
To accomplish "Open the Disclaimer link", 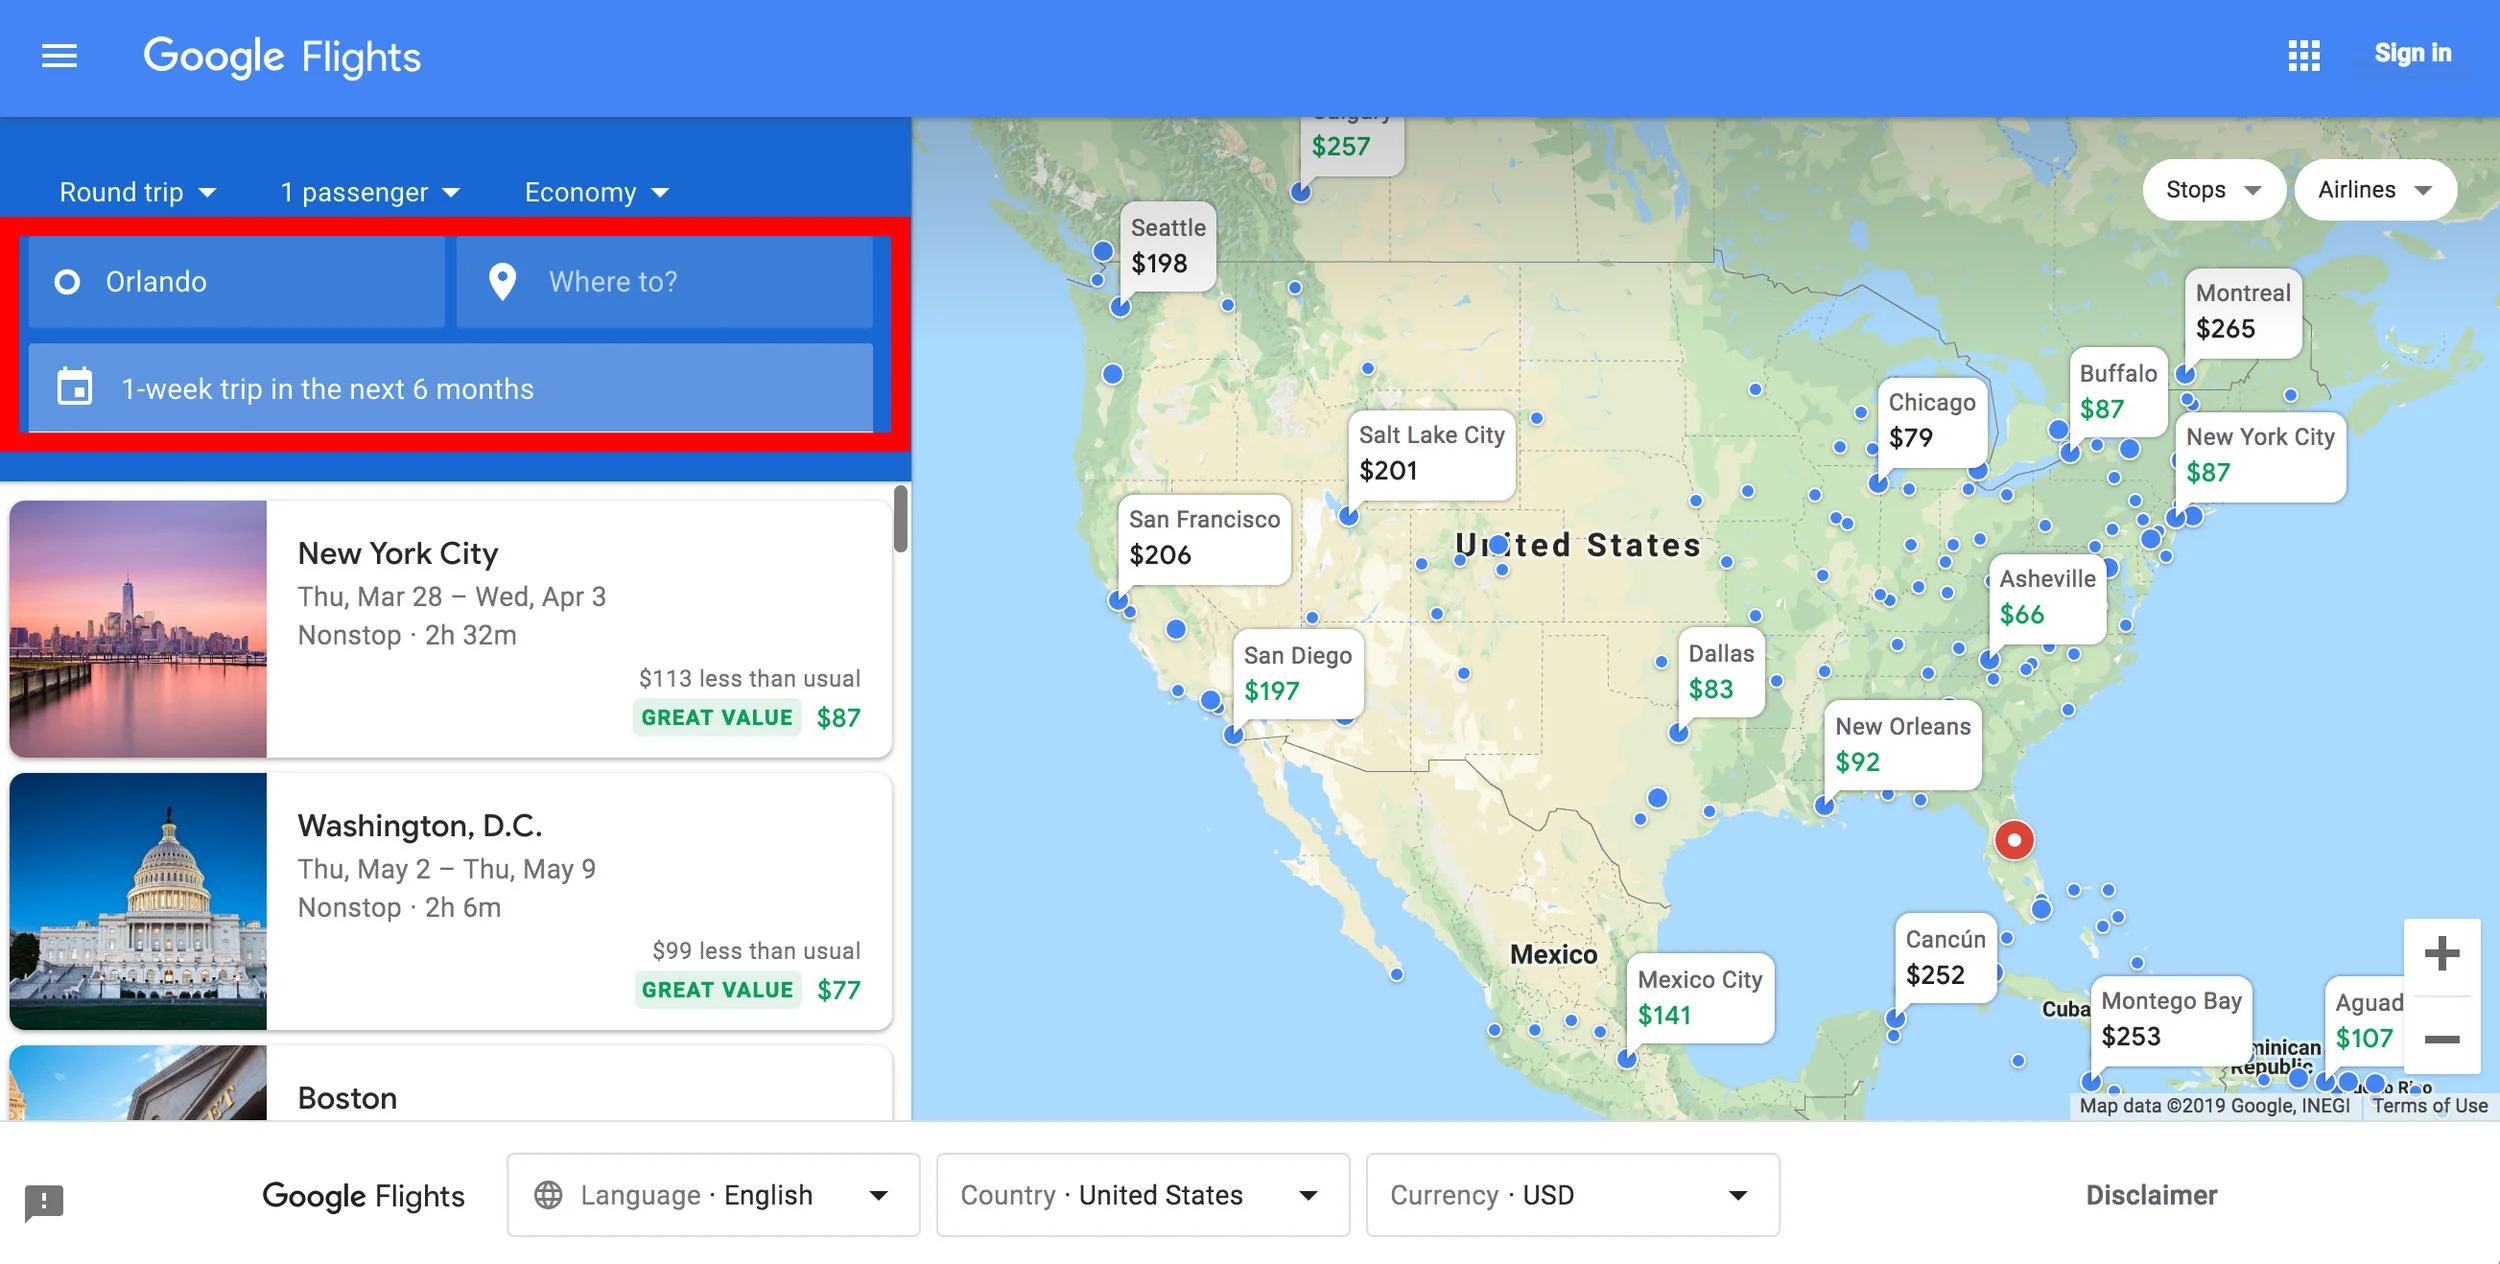I will [x=2151, y=1195].
